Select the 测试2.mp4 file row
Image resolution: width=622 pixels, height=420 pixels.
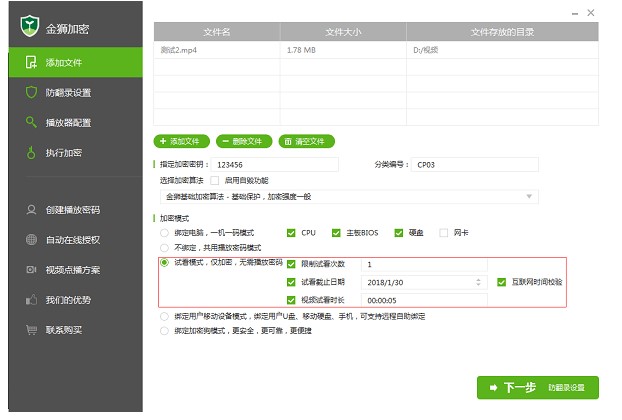click(x=376, y=50)
